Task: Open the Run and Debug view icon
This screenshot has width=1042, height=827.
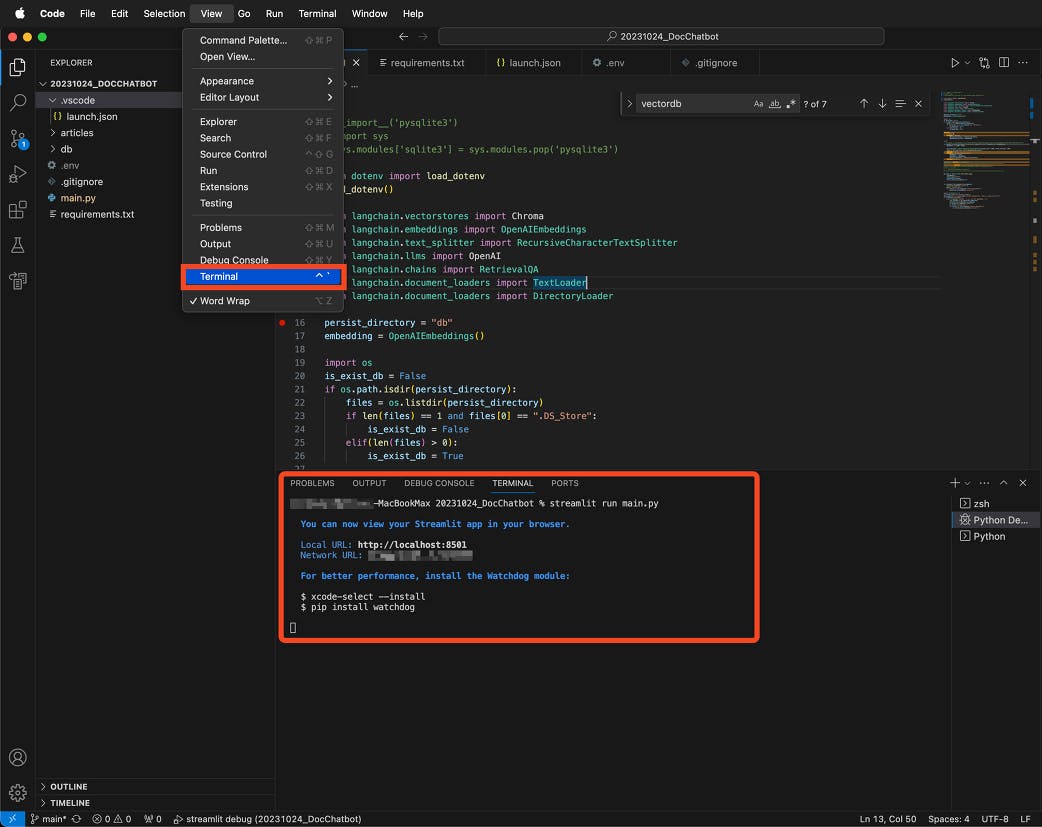Action: tap(17, 174)
